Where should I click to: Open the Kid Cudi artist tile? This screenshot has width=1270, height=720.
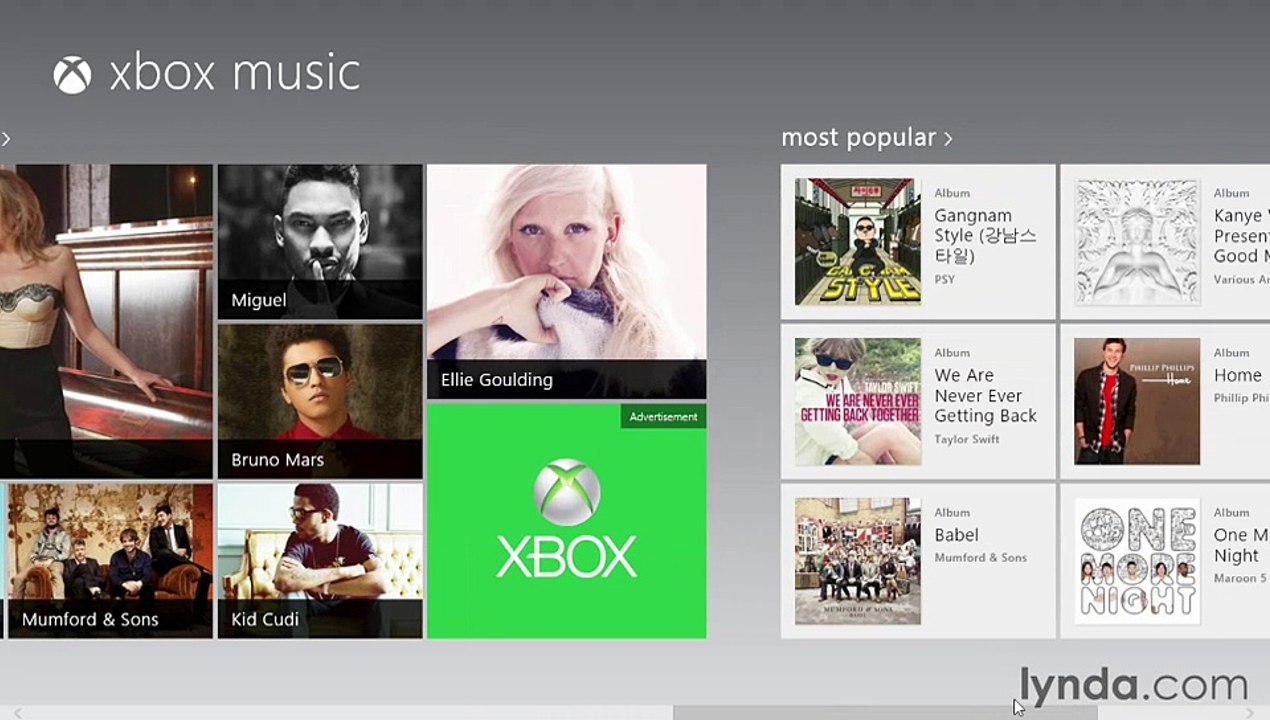320,561
